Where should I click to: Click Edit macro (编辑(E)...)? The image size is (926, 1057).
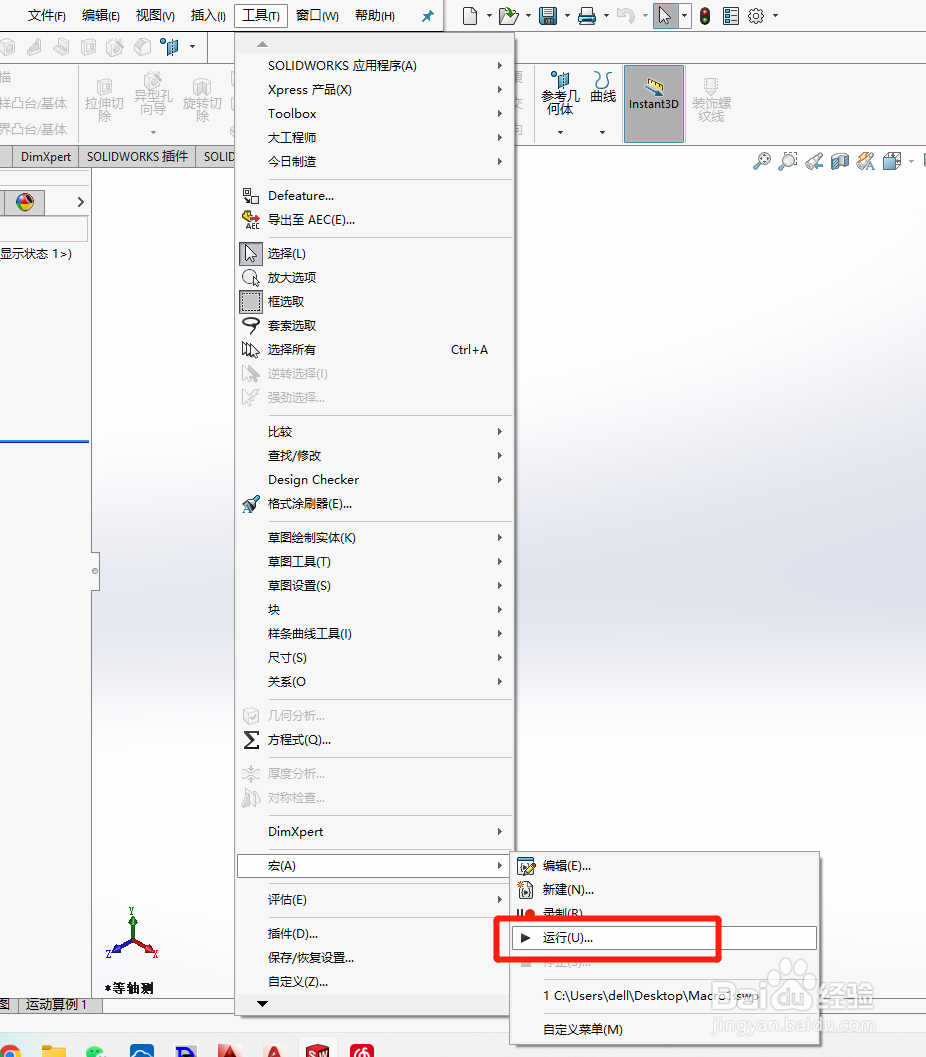point(664,866)
